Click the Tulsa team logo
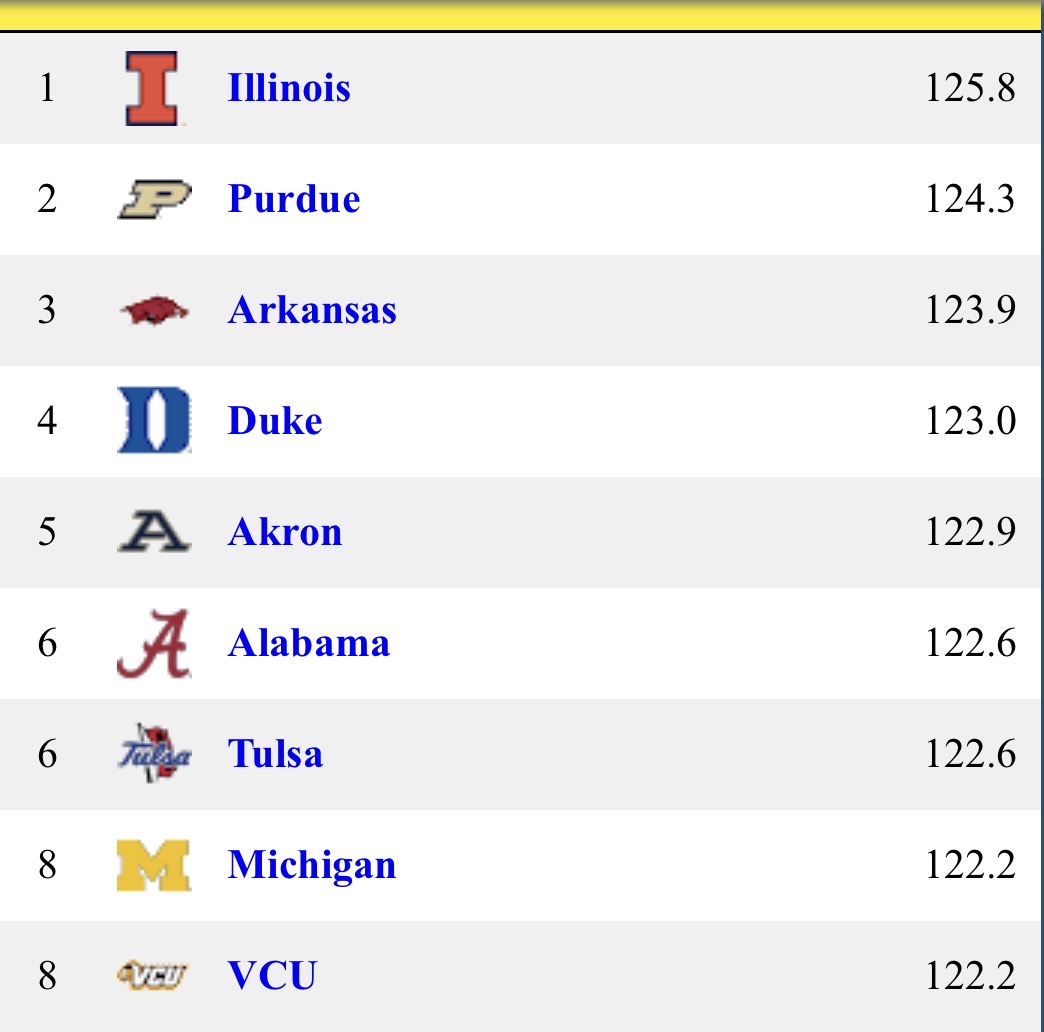Screen dimensions: 1044x1032 [153, 754]
